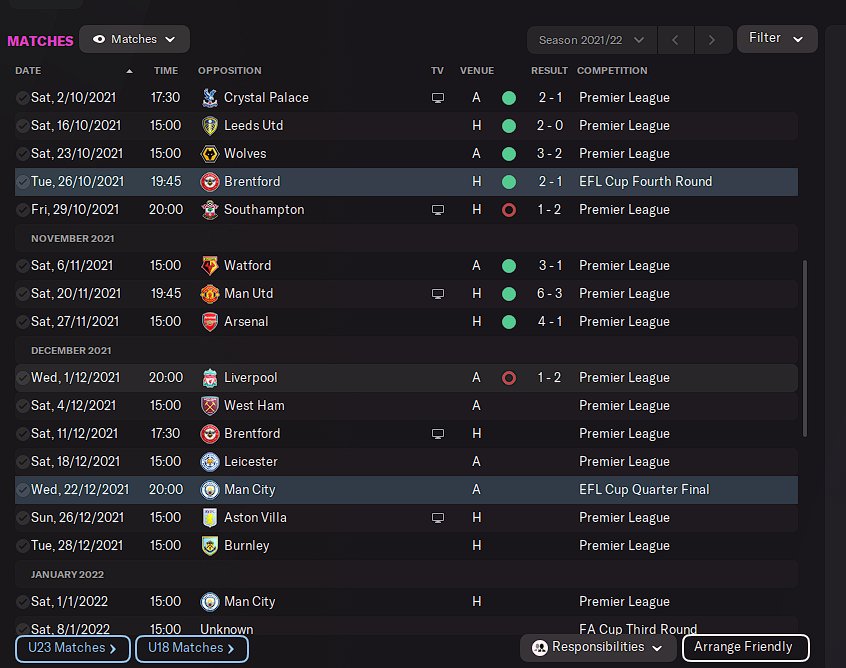
Task: Click the Watford club badge icon
Action: point(210,266)
